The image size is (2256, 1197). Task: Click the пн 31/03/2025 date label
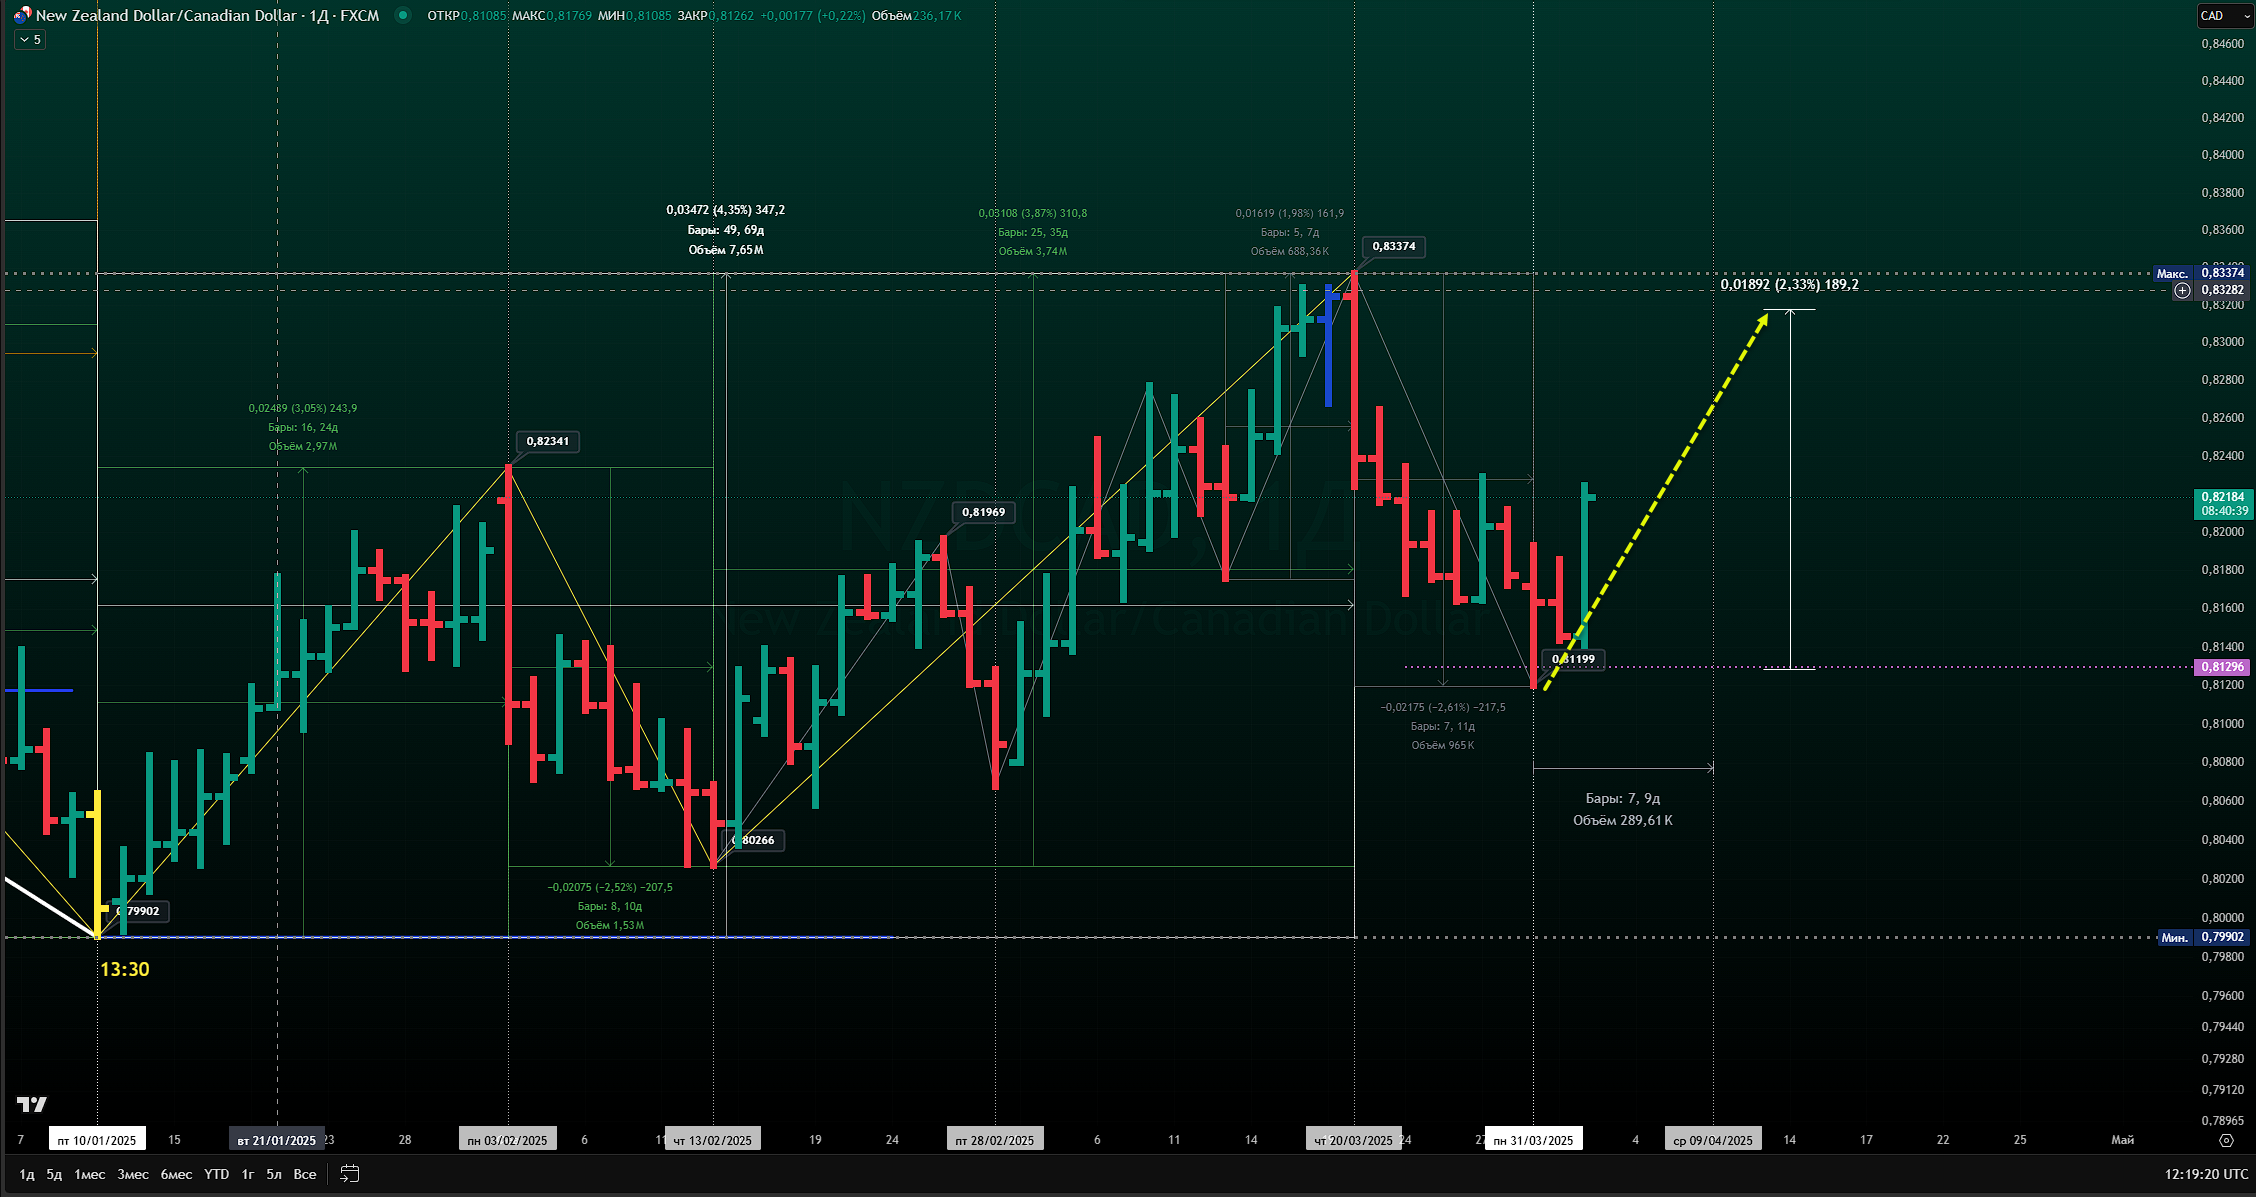point(1534,1140)
